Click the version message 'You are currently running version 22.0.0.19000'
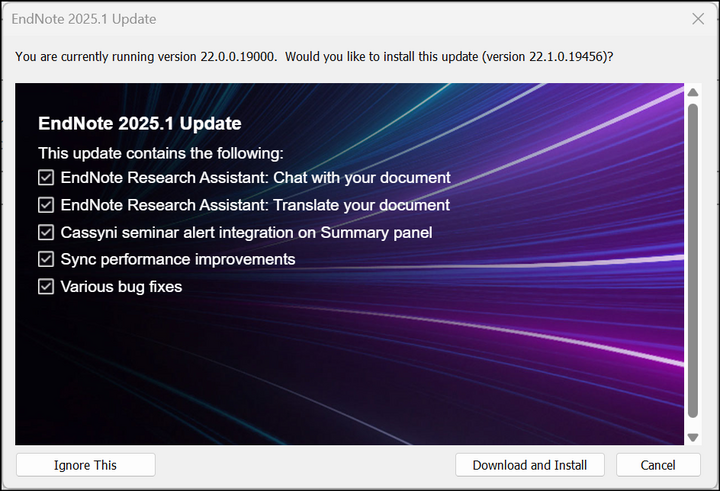The width and height of the screenshot is (720, 491). click(x=146, y=56)
